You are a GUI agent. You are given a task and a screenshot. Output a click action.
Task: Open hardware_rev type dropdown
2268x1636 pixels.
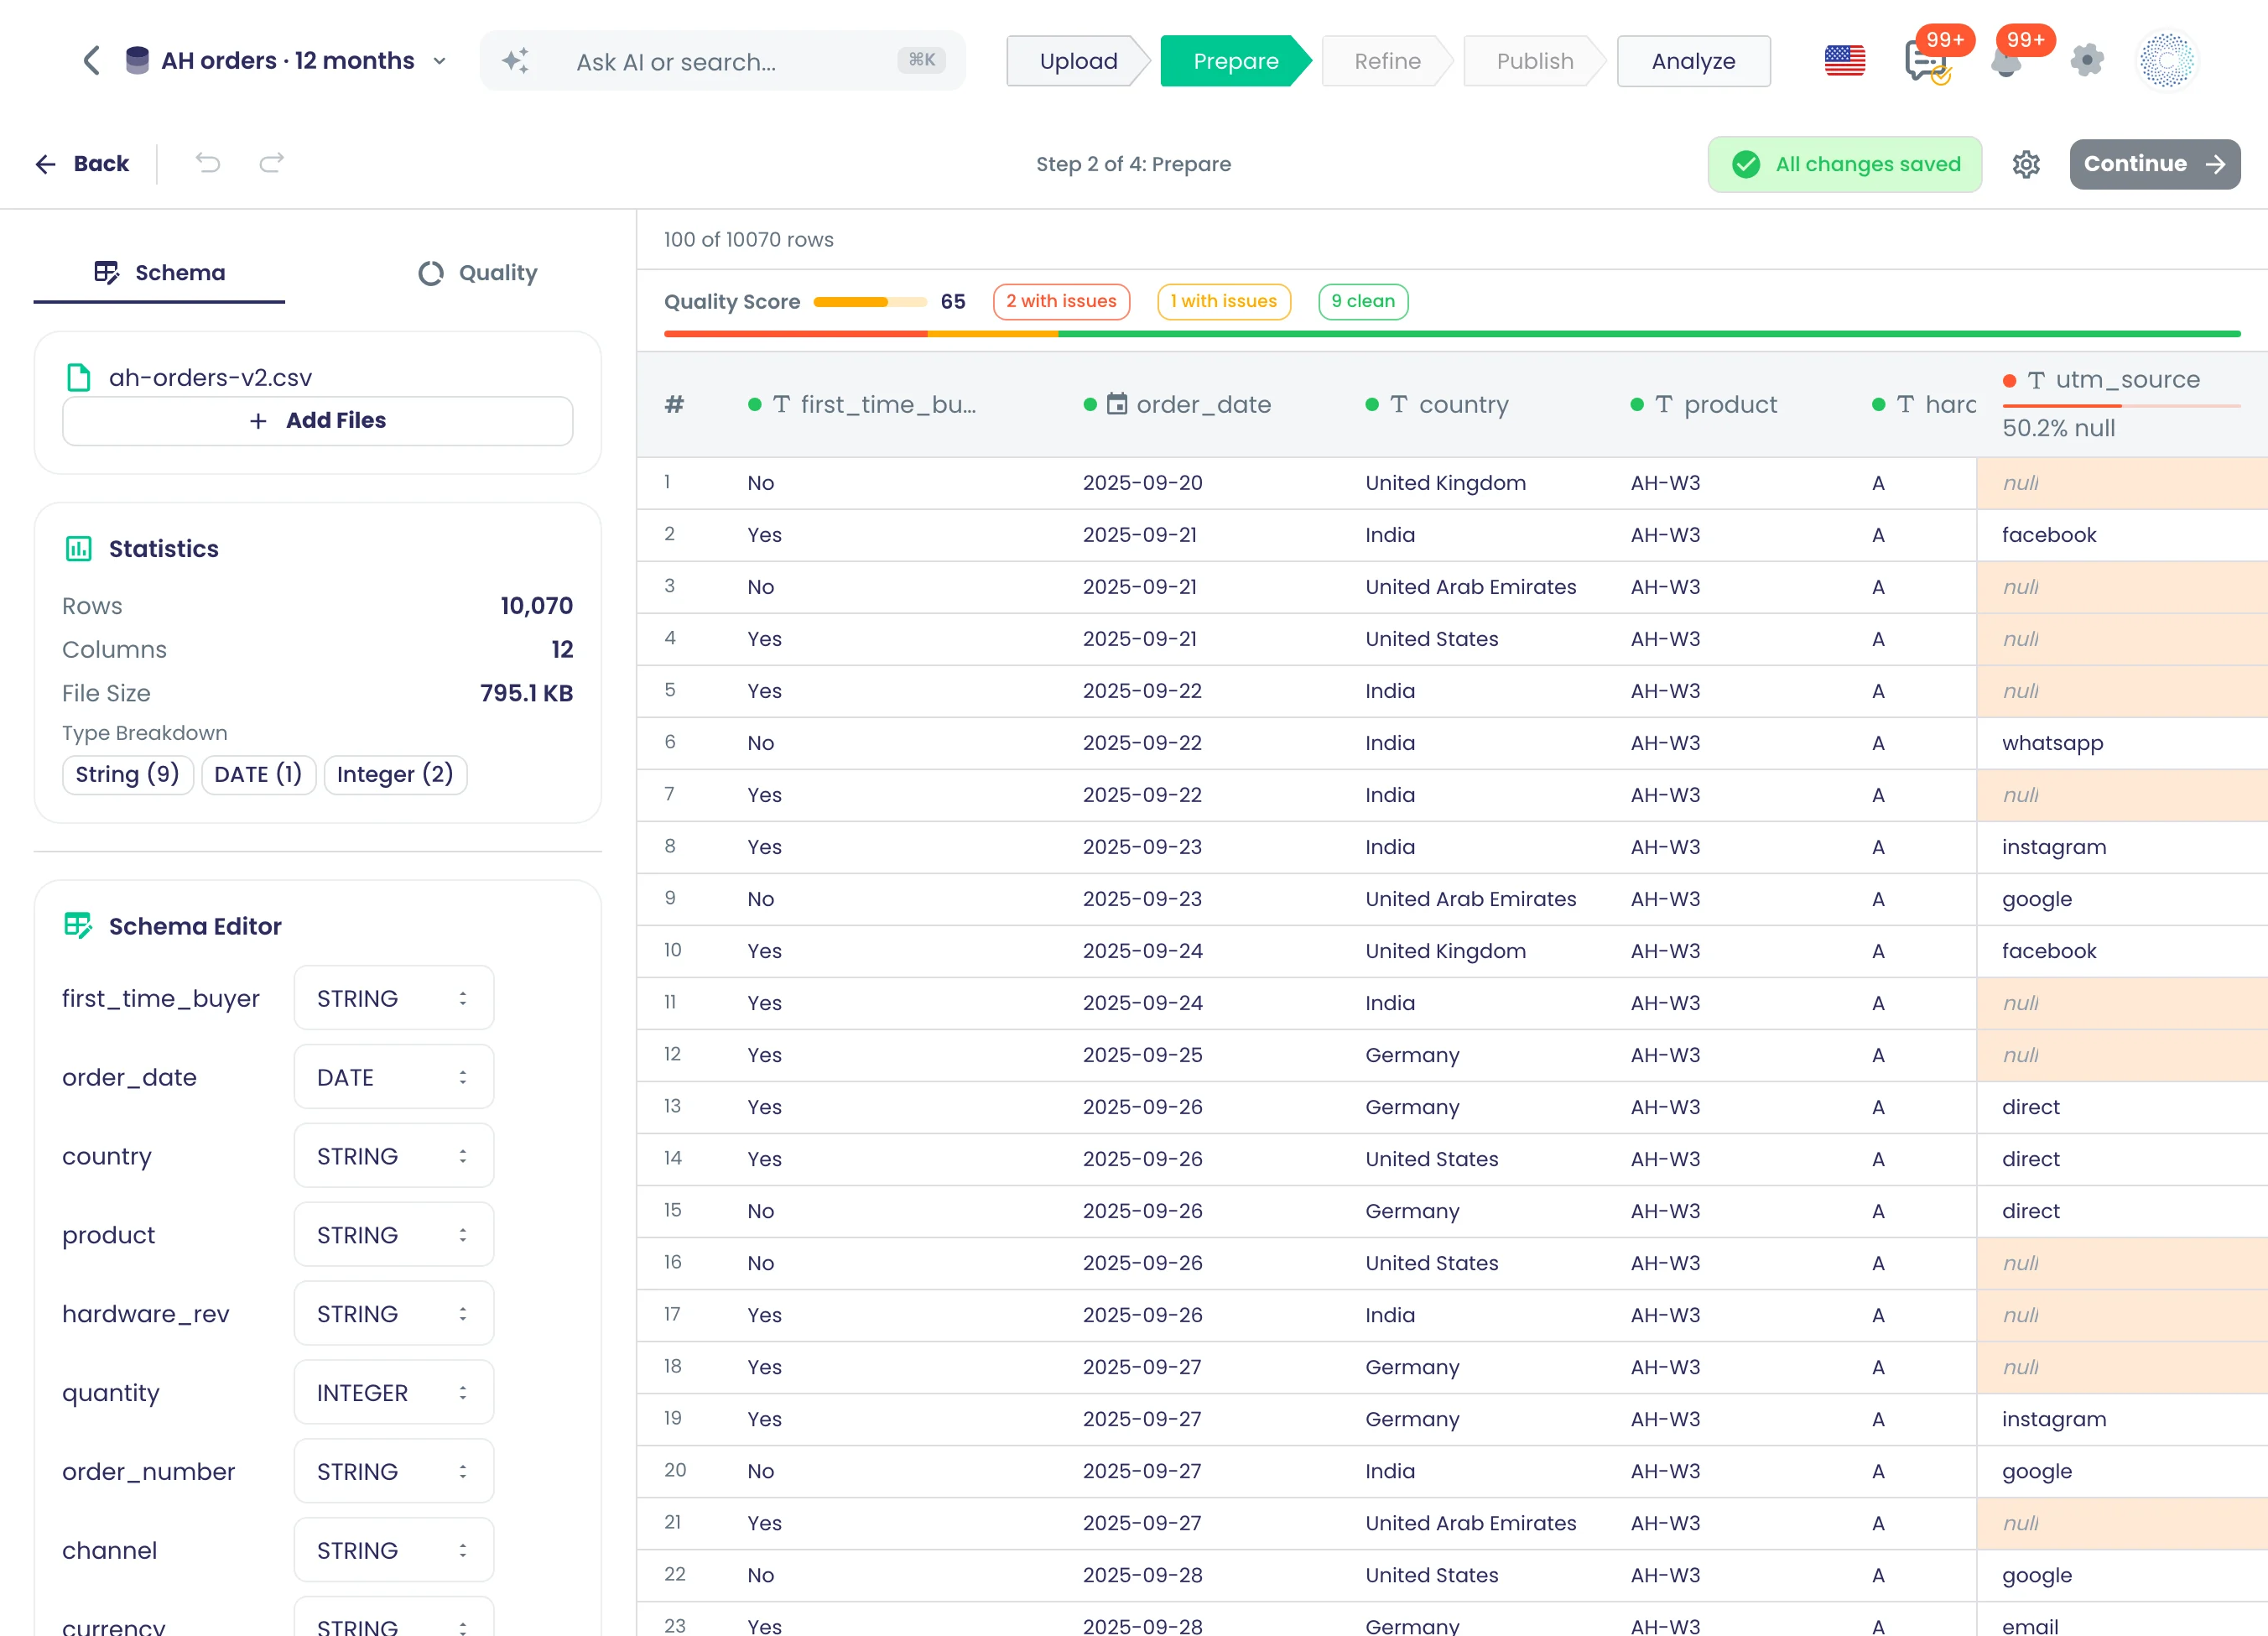point(394,1313)
